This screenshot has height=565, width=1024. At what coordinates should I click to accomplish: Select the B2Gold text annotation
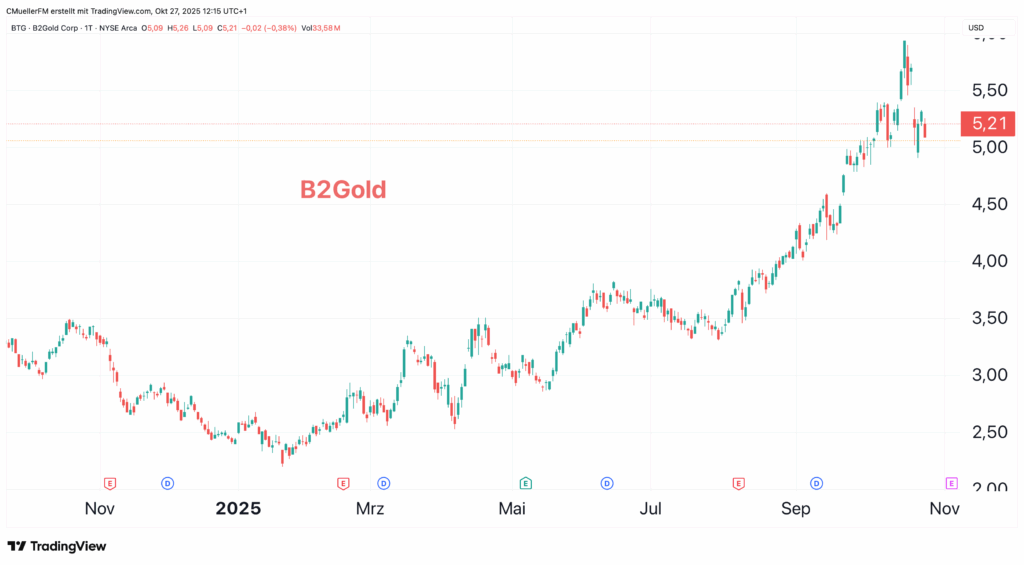(x=343, y=189)
